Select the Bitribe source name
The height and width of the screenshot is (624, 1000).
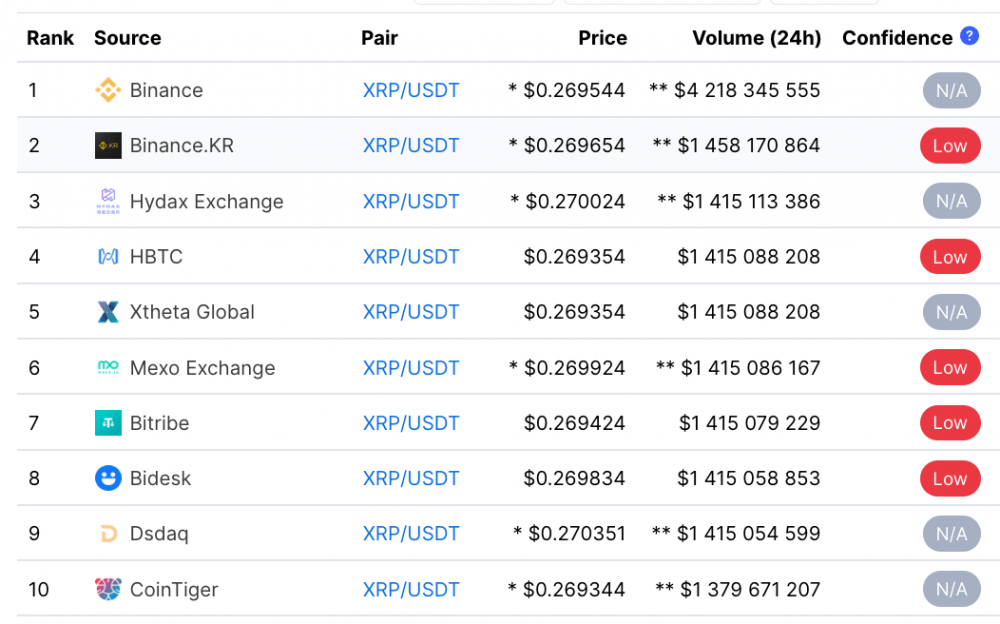(159, 423)
